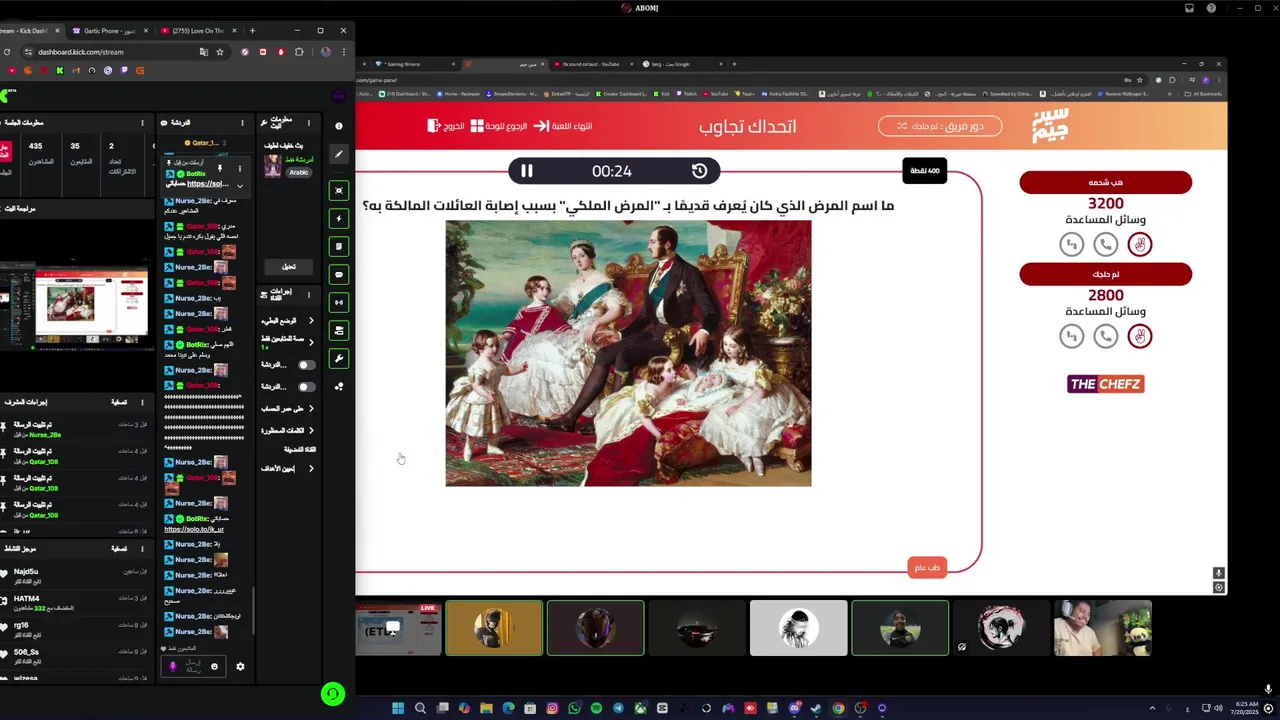Click الخروج exit button in game header

(446, 126)
